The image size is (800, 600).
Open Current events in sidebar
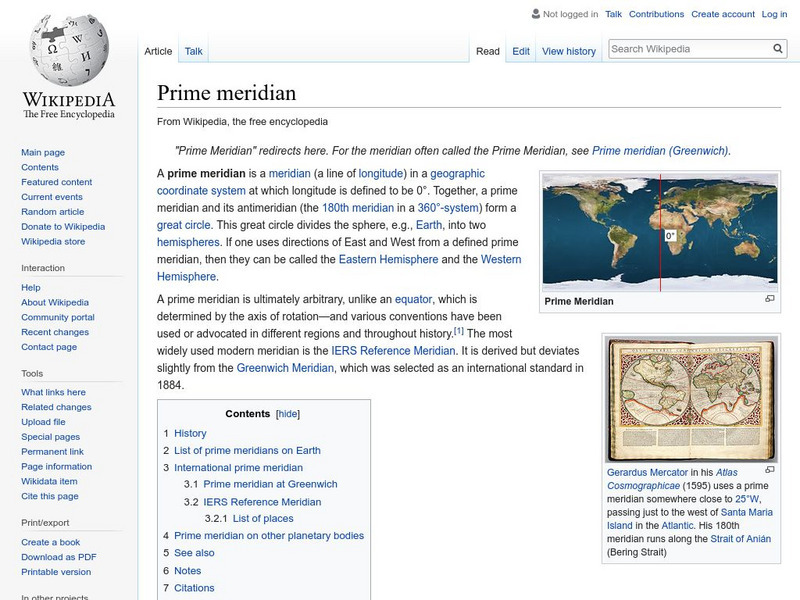pos(52,196)
